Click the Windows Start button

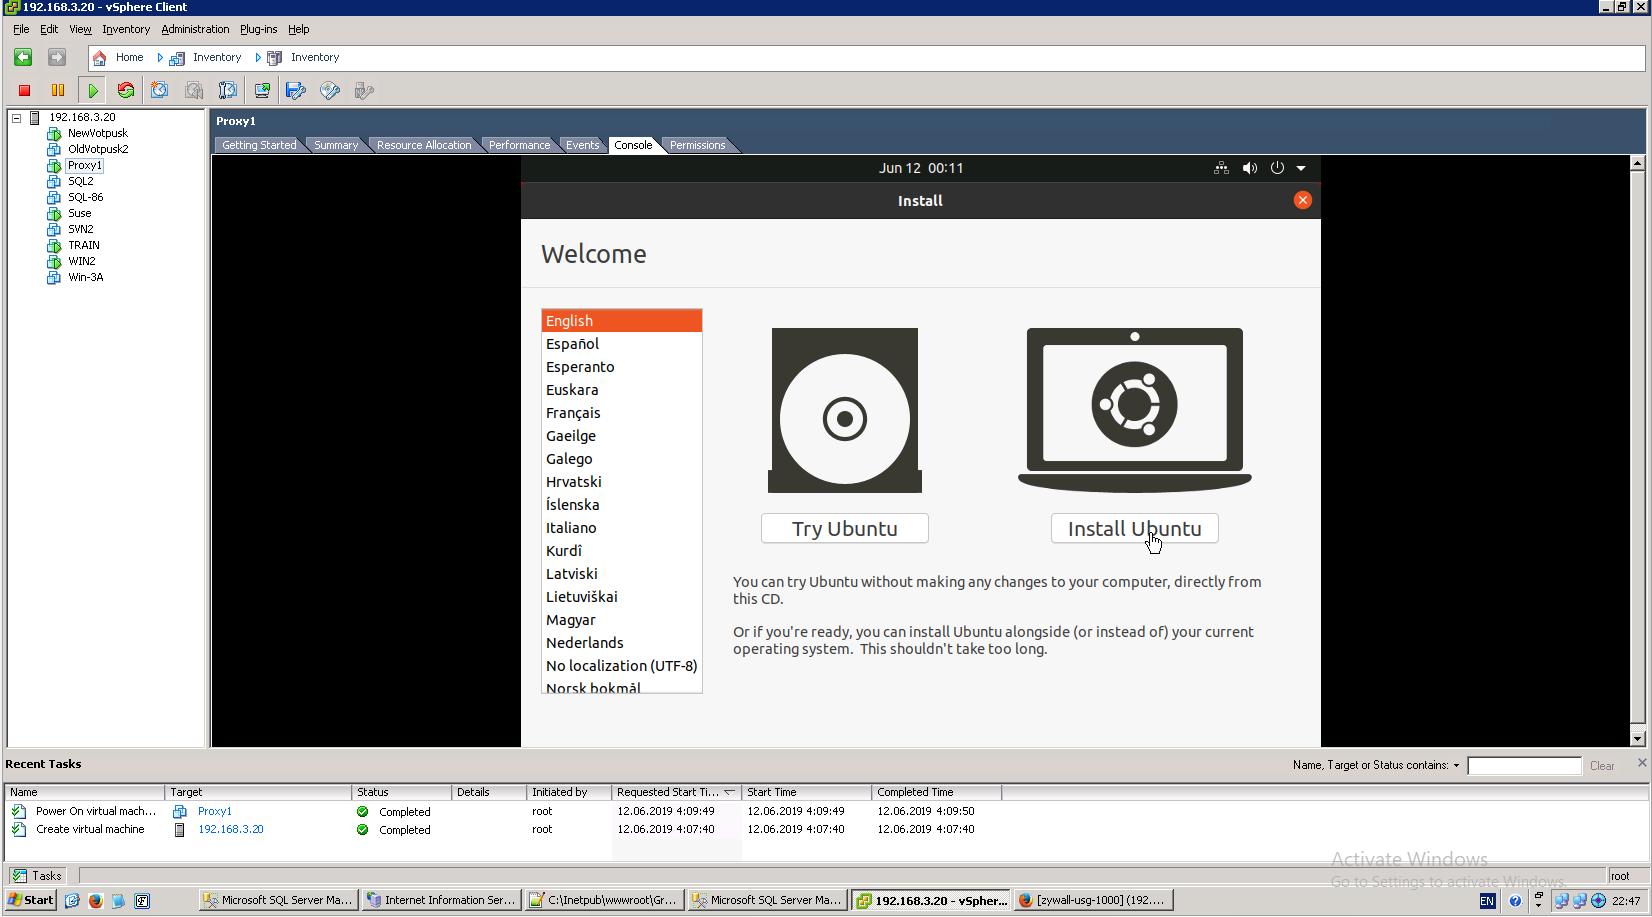point(31,901)
